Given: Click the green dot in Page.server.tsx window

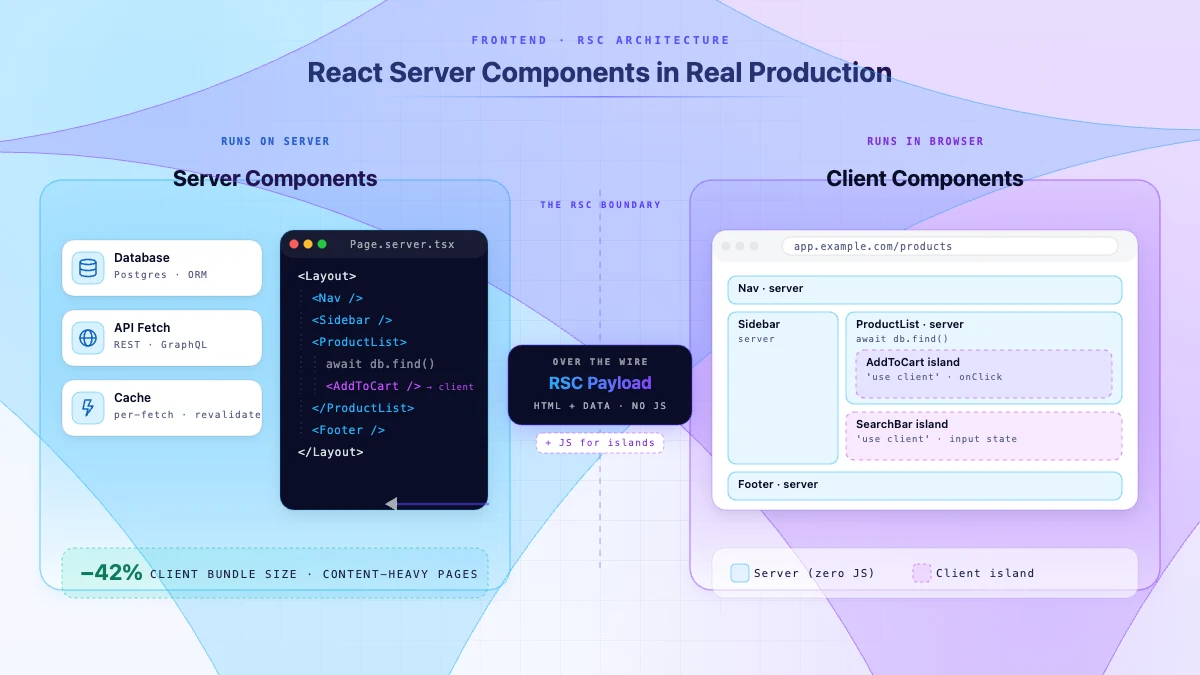Looking at the screenshot, I should [322, 244].
